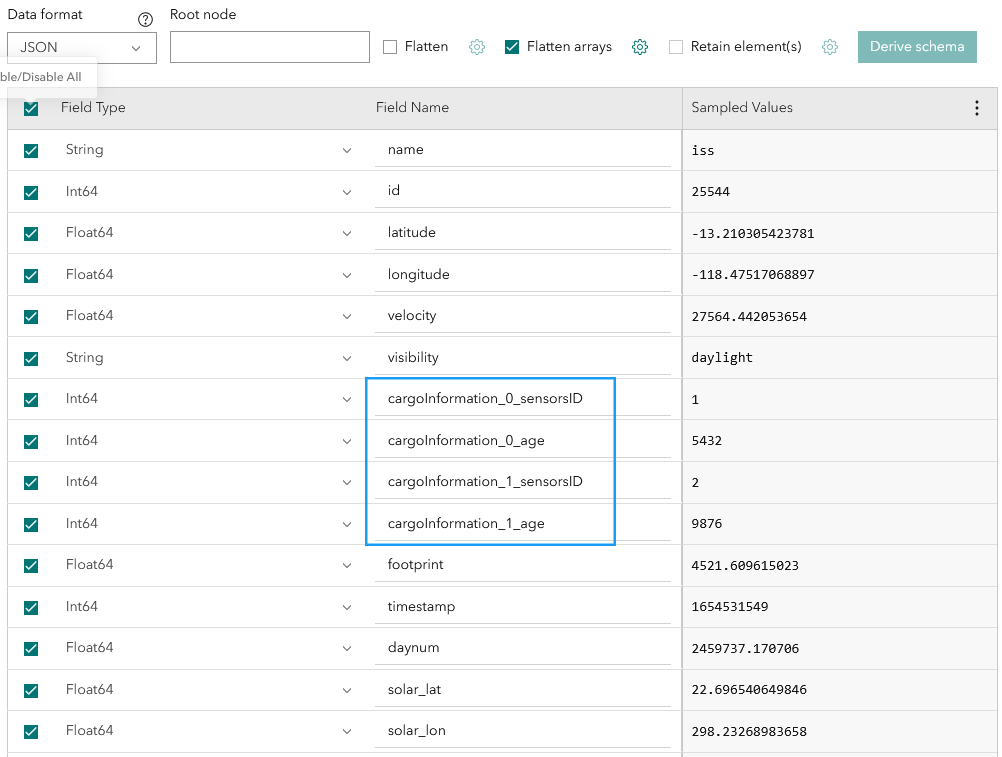Open settings gear next to Flatten
This screenshot has width=1002, height=757.
click(476, 46)
